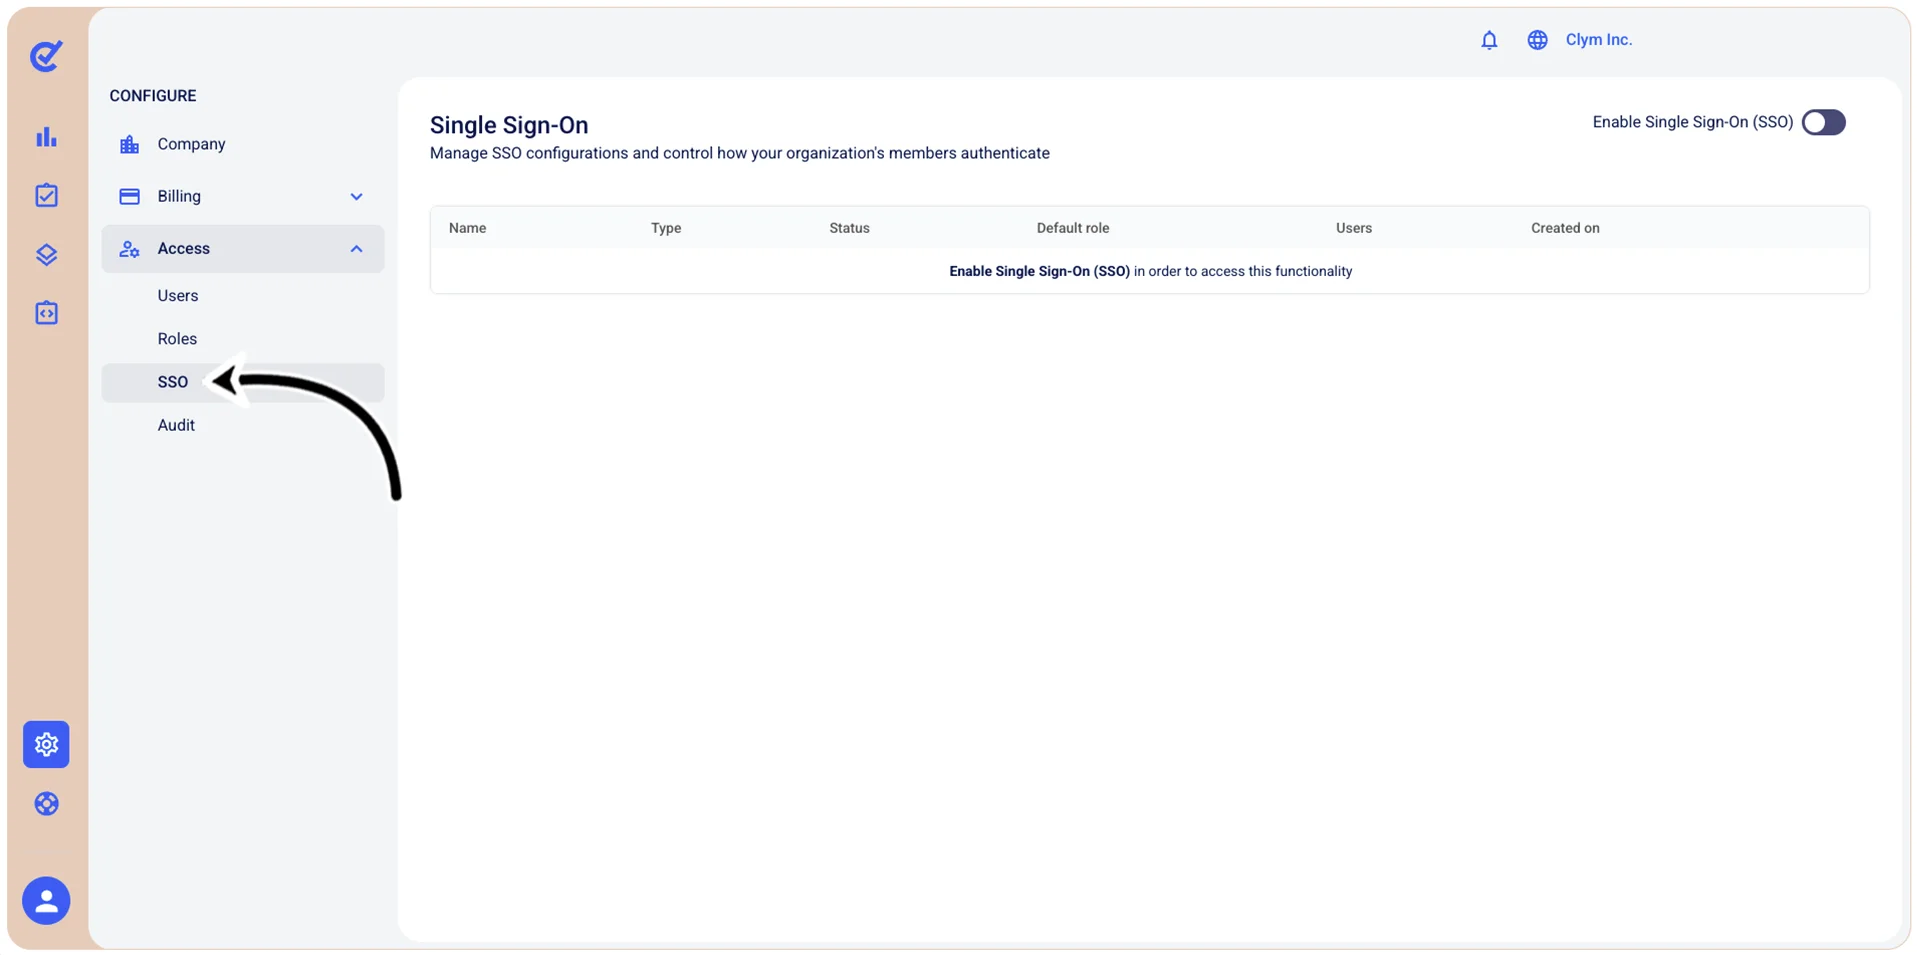The image size is (1917, 955).
Task: Enable the Single Sign-On (SSO) toggle
Action: 1823,122
